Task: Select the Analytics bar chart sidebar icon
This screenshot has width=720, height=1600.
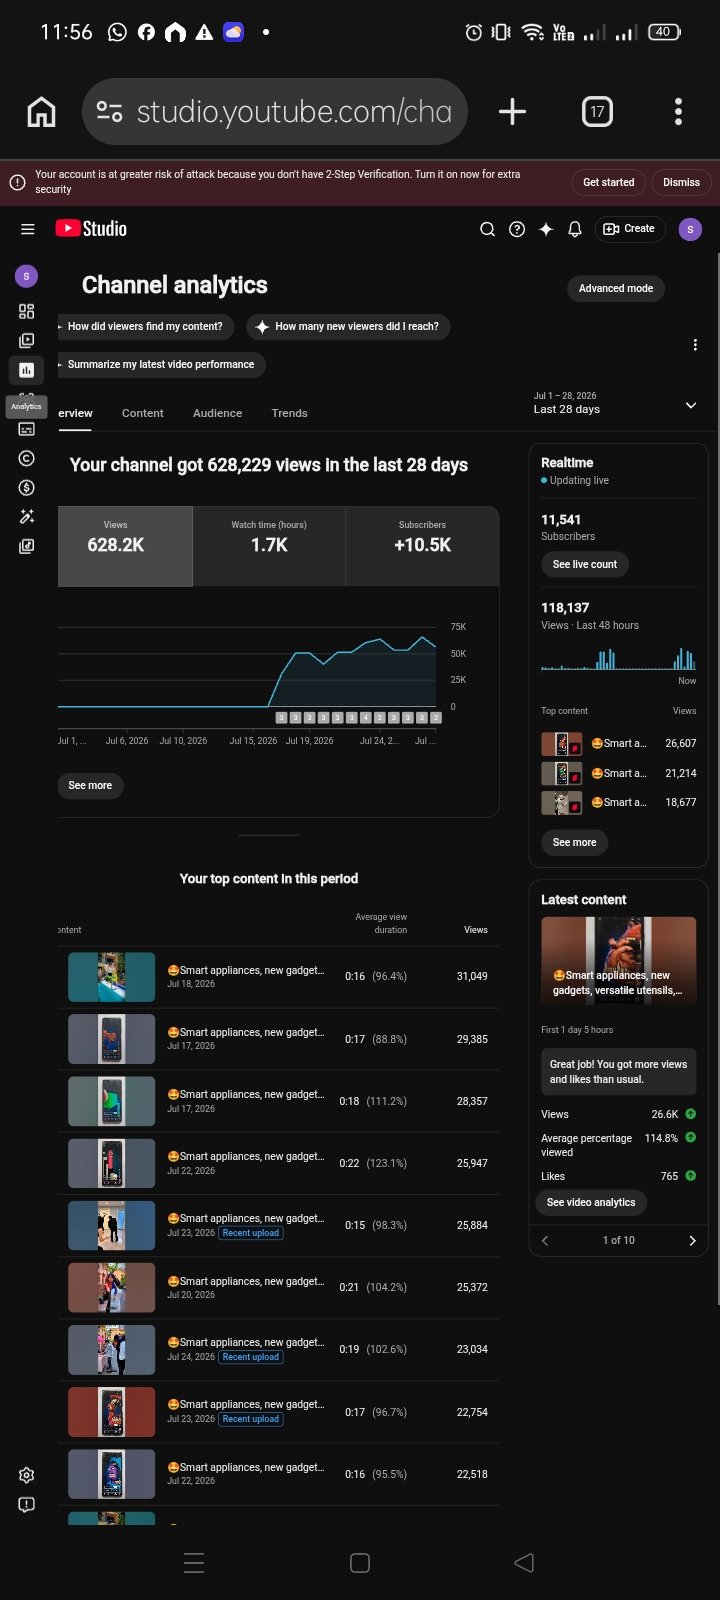Action: pyautogui.click(x=27, y=370)
